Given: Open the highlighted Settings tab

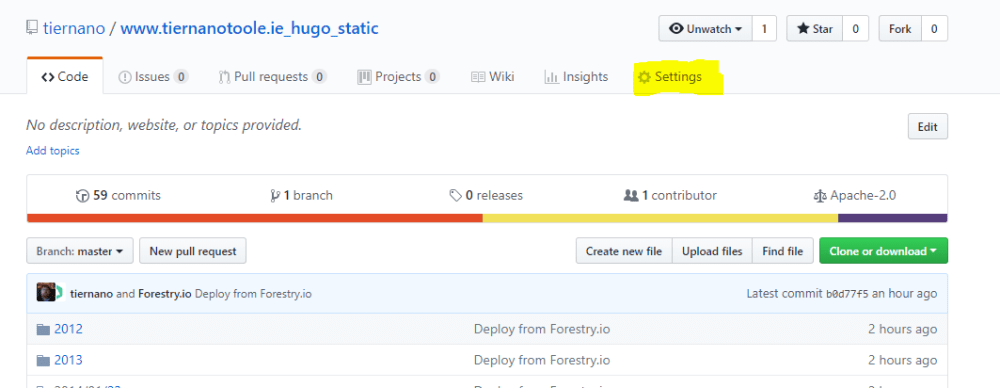Looking at the screenshot, I should (670, 77).
